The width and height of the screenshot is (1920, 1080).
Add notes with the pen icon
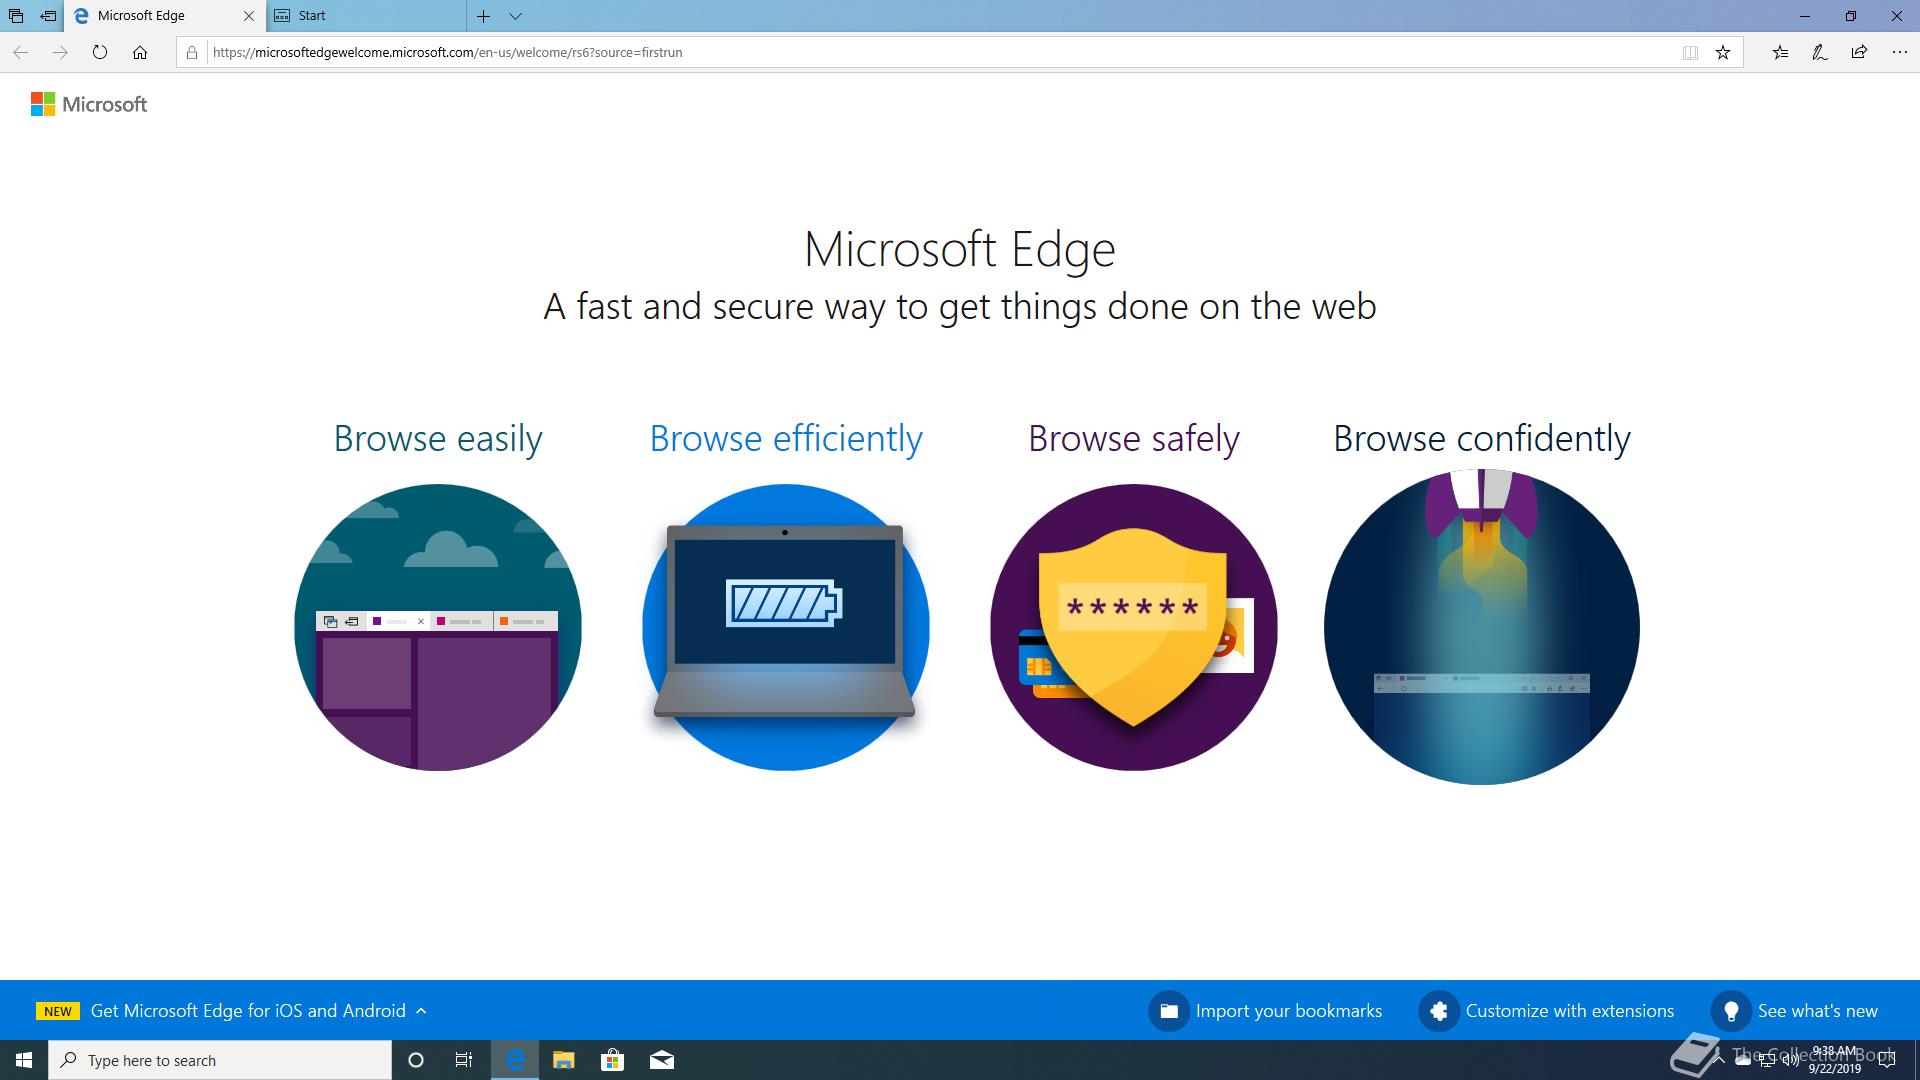(1820, 52)
